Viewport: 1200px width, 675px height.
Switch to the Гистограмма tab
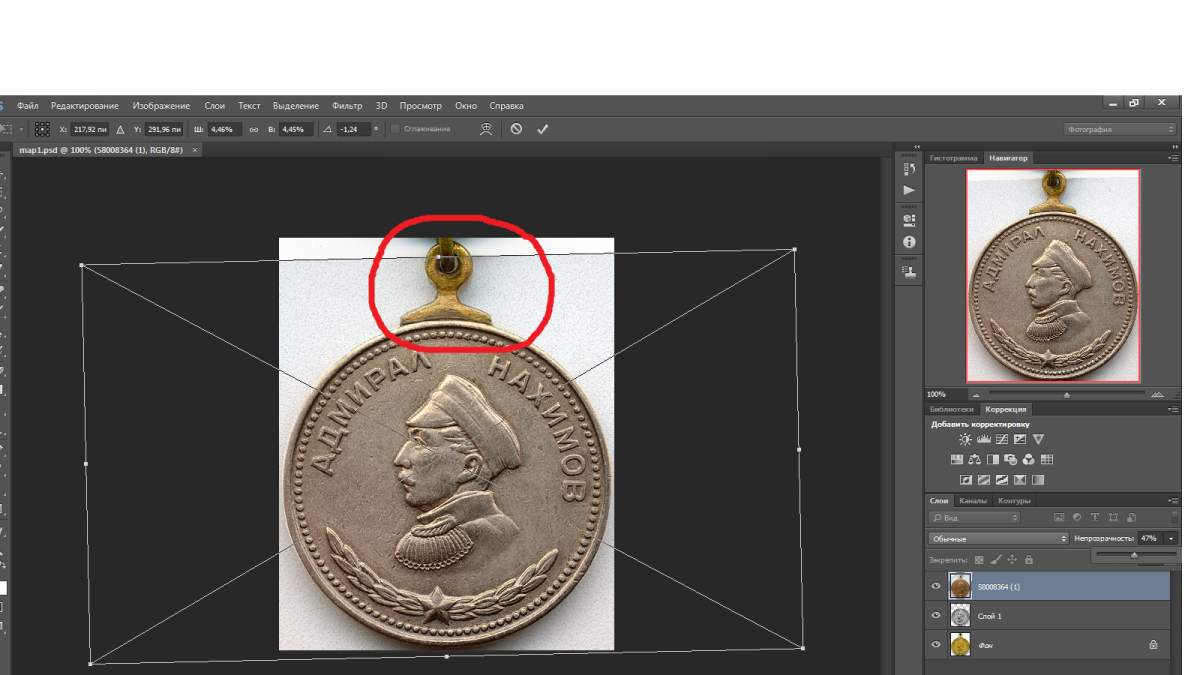[953, 158]
